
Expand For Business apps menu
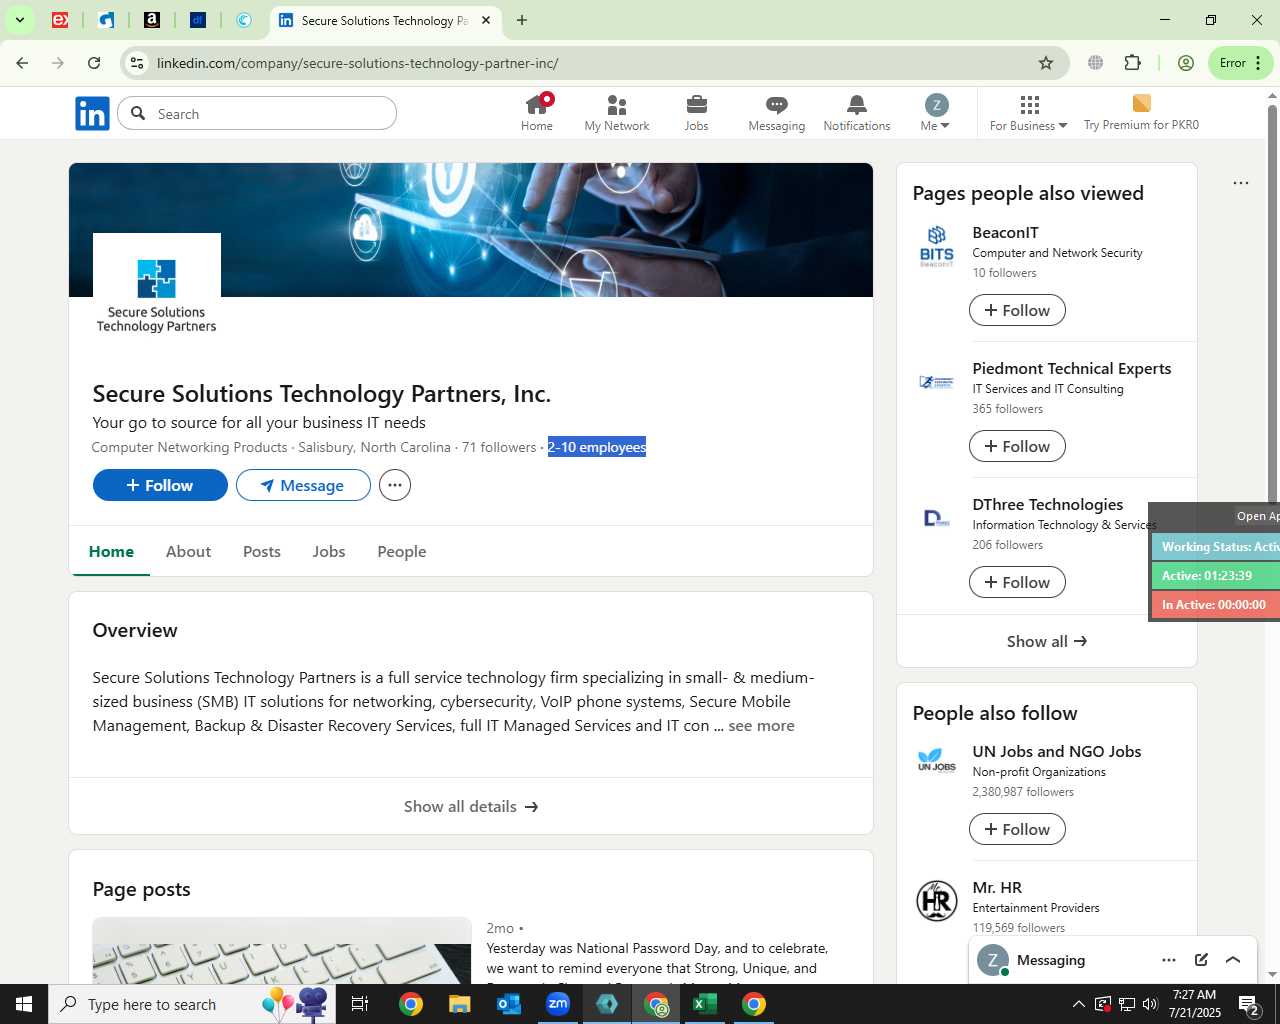(x=1029, y=113)
